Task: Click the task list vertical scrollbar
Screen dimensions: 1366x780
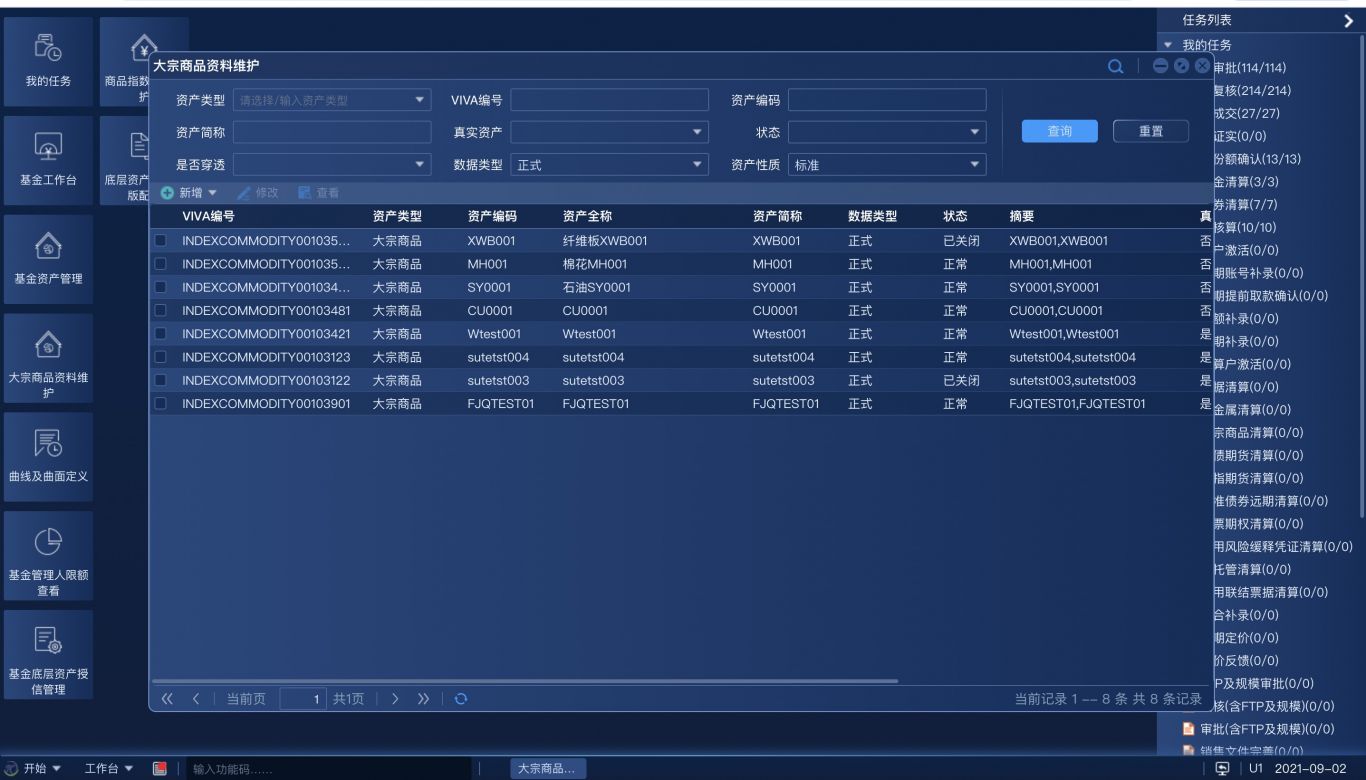Action: click(x=1362, y=275)
